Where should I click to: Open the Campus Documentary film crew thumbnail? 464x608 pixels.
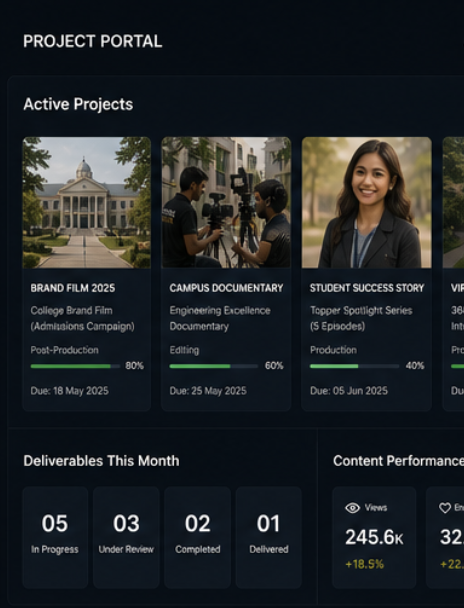tap(226, 202)
